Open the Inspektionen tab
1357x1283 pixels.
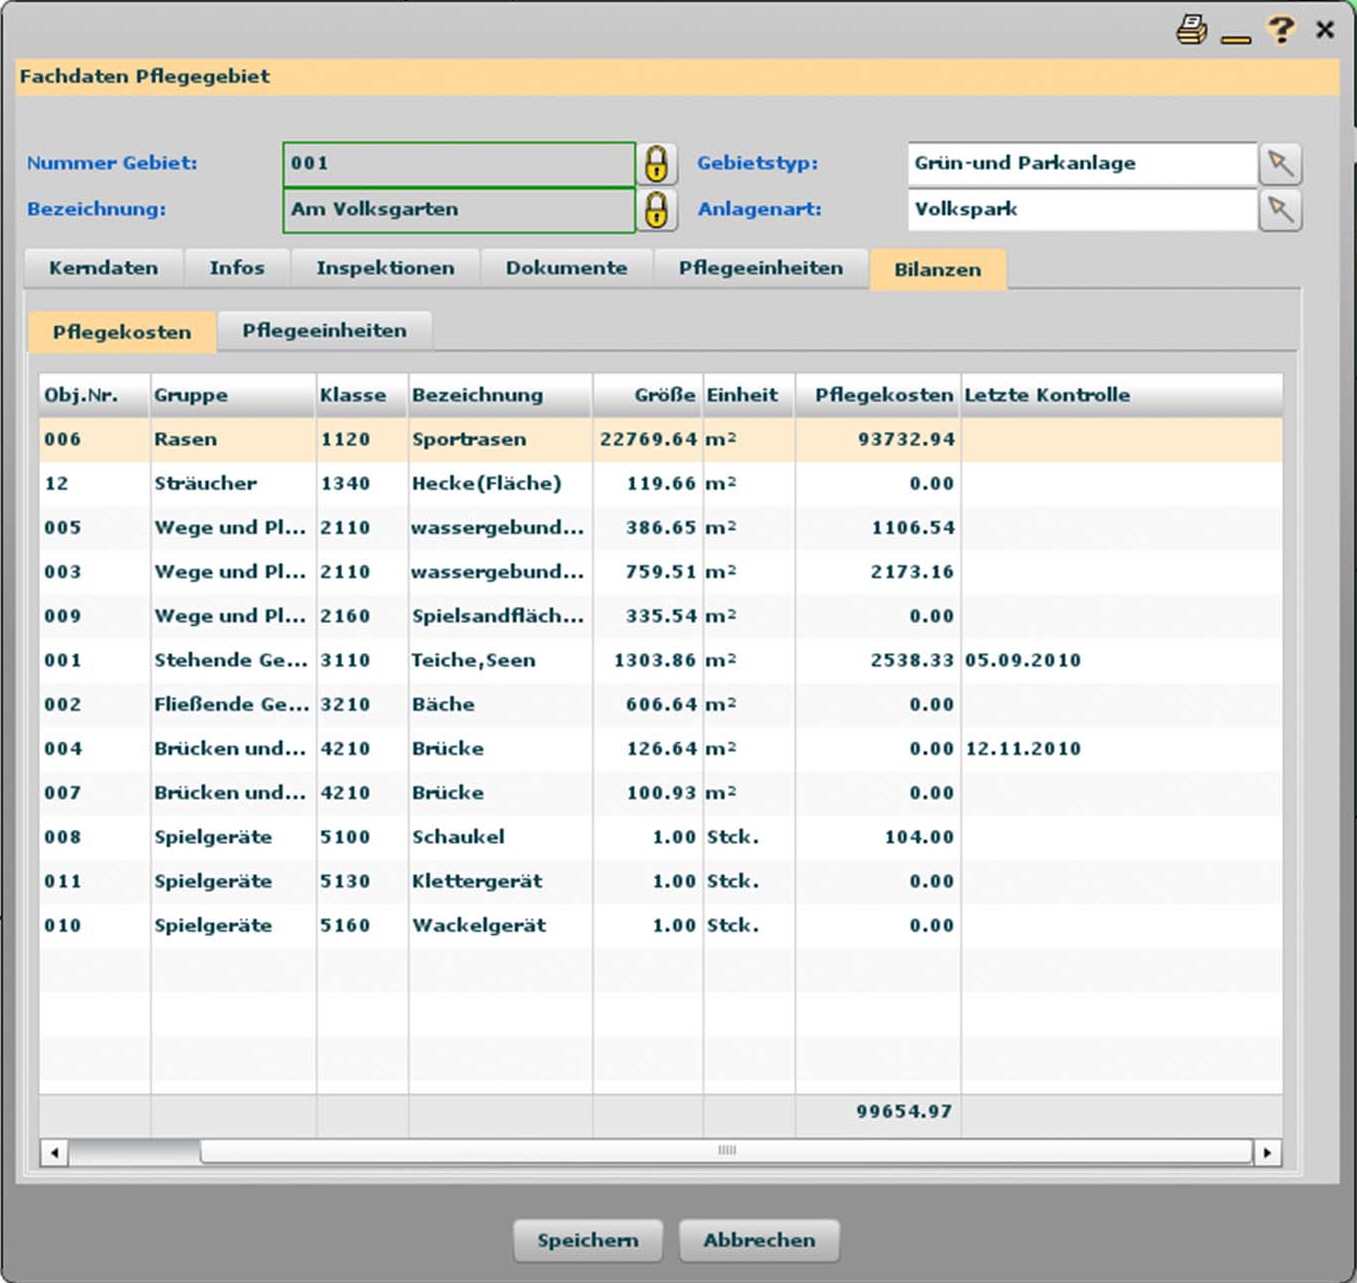coord(385,268)
